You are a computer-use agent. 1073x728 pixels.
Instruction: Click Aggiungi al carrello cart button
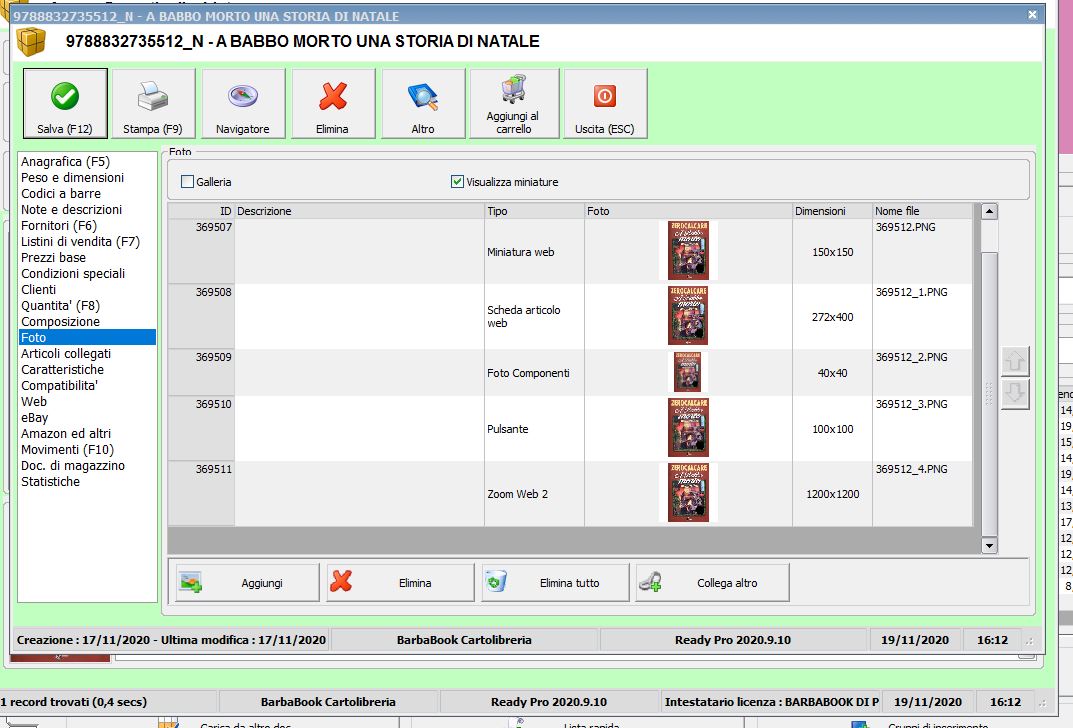pos(514,103)
